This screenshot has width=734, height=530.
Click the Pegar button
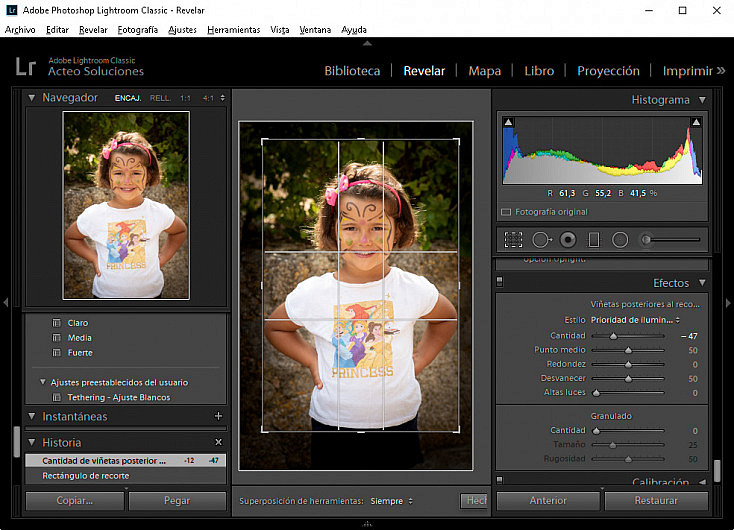pos(177,501)
